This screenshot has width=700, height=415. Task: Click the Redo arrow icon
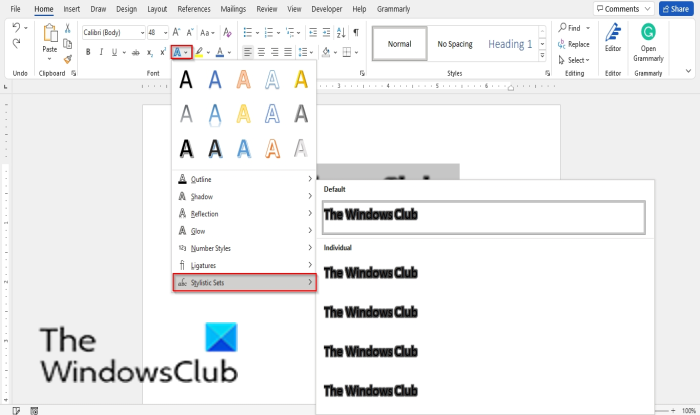point(17,43)
